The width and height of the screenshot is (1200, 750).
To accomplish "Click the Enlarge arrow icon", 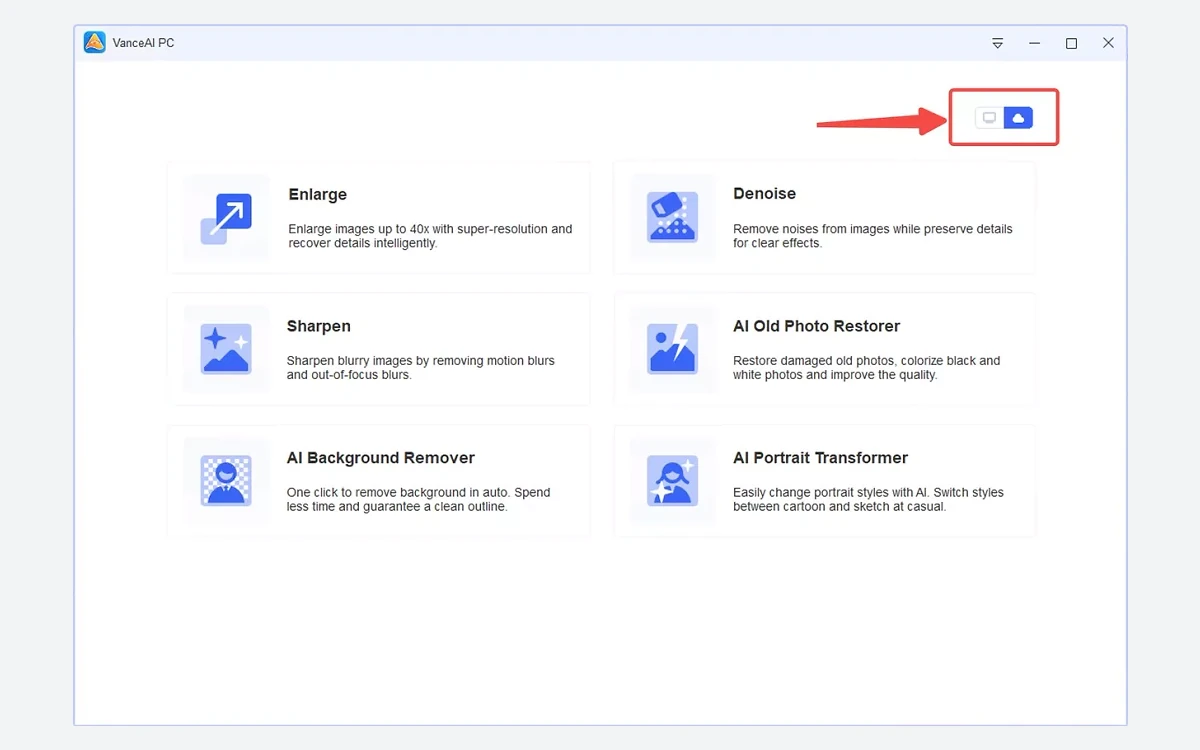I will 226,218.
